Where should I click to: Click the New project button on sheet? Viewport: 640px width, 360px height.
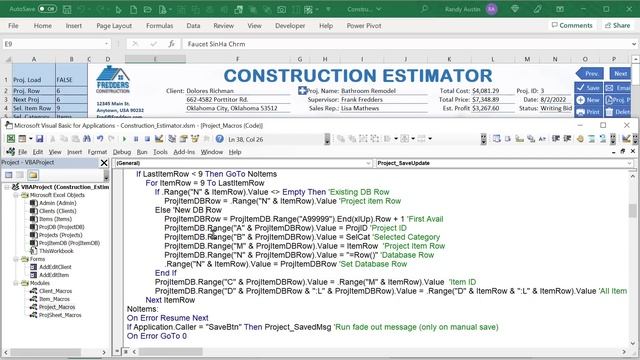[x=589, y=100]
